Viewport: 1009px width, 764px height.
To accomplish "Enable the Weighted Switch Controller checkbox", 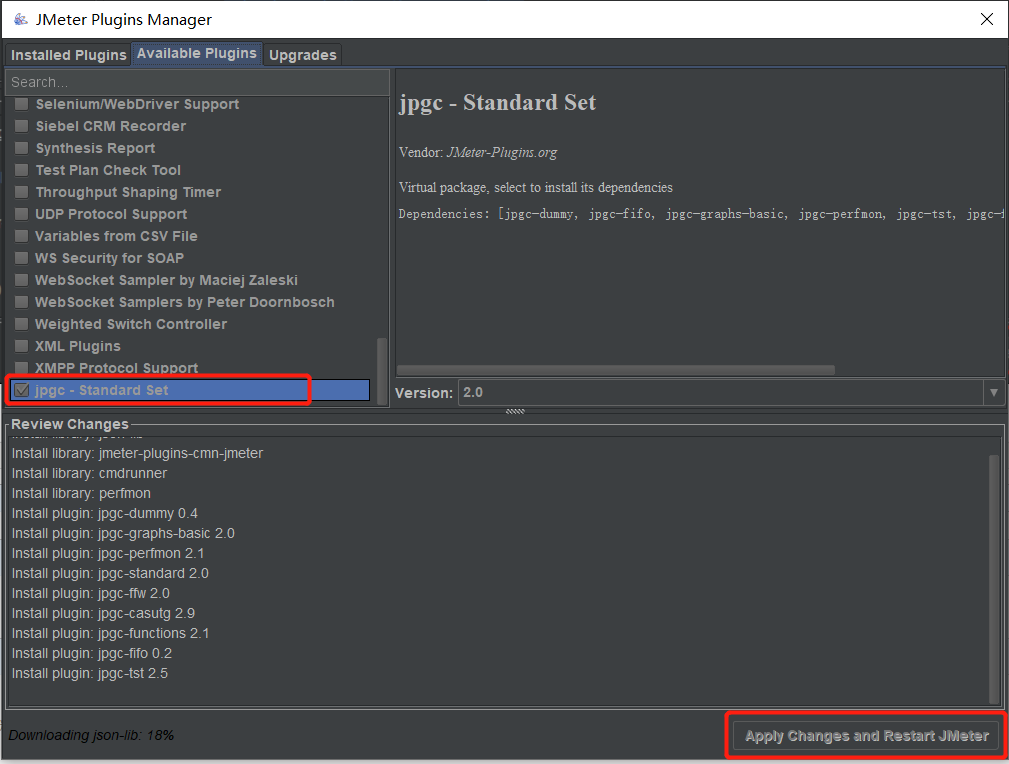I will point(21,324).
